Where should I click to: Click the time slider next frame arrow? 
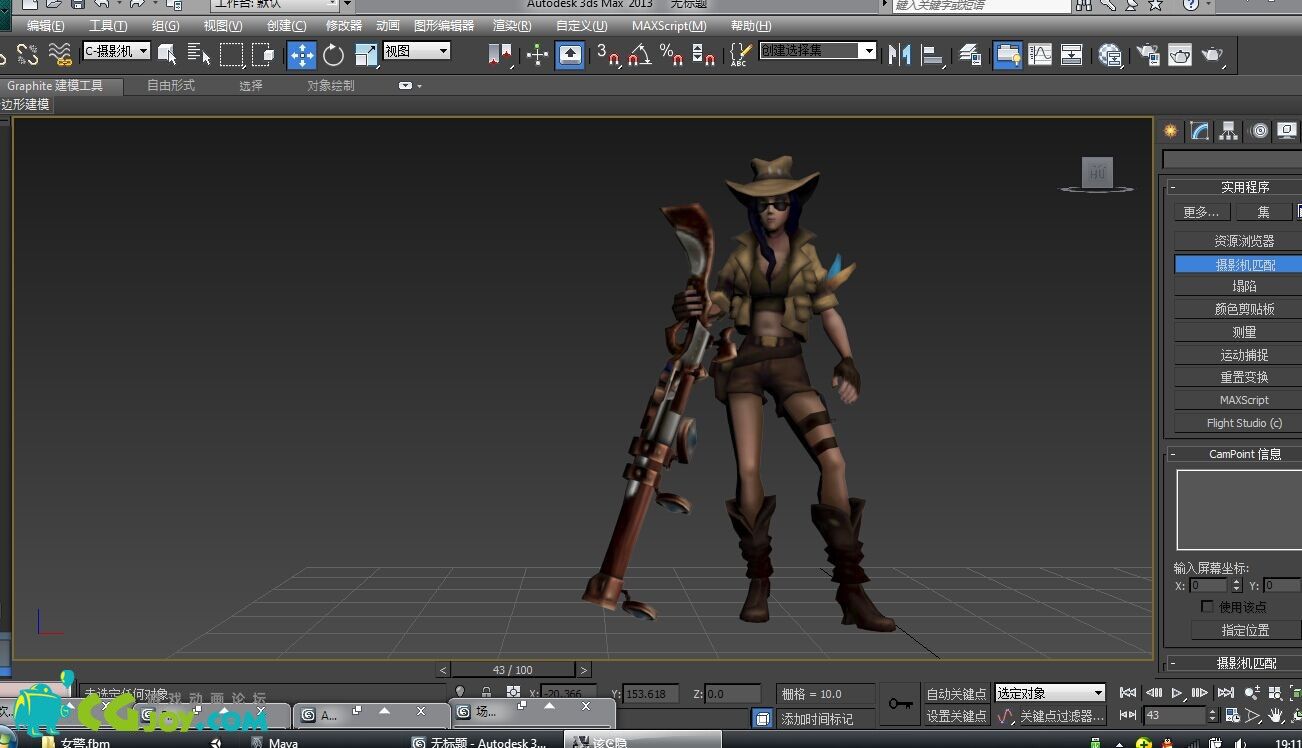pyautogui.click(x=584, y=670)
